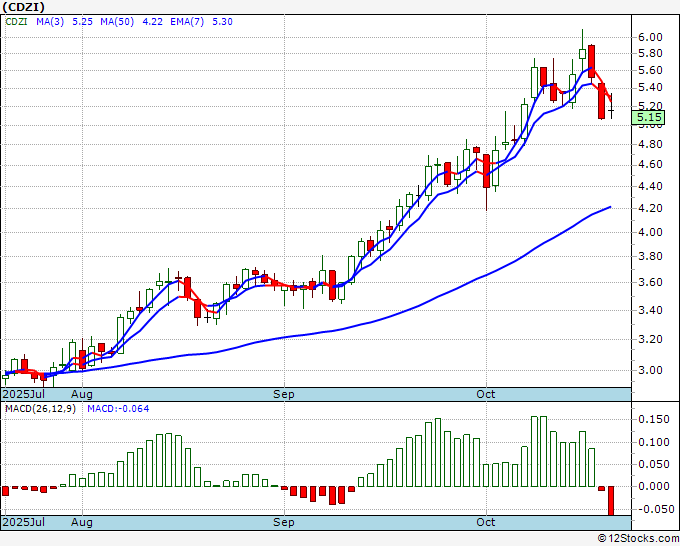Select the CDZI legend label
680x546 pixels.
click(16, 21)
